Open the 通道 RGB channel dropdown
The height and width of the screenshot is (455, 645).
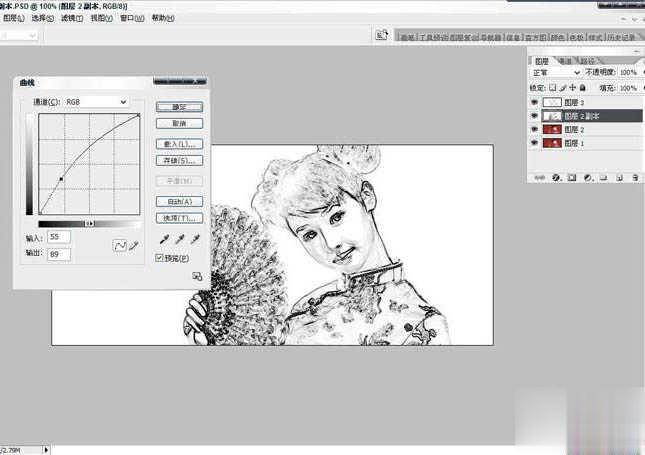pyautogui.click(x=96, y=102)
